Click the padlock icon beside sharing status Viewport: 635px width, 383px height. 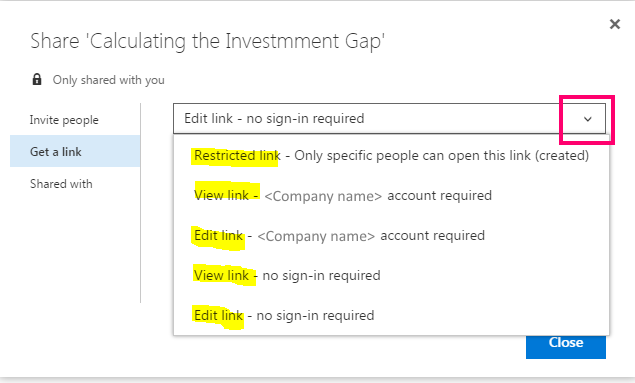coord(37,79)
